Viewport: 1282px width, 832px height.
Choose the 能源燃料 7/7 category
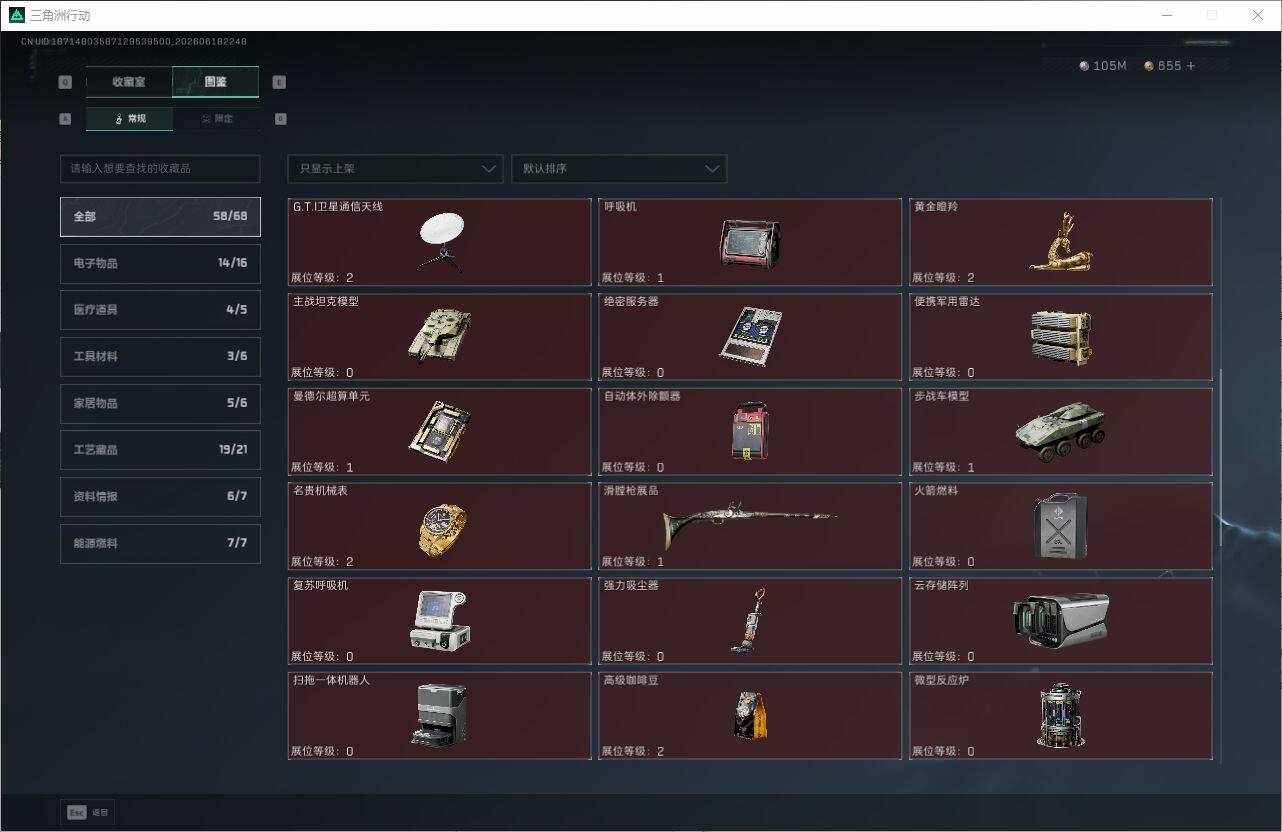pos(160,543)
